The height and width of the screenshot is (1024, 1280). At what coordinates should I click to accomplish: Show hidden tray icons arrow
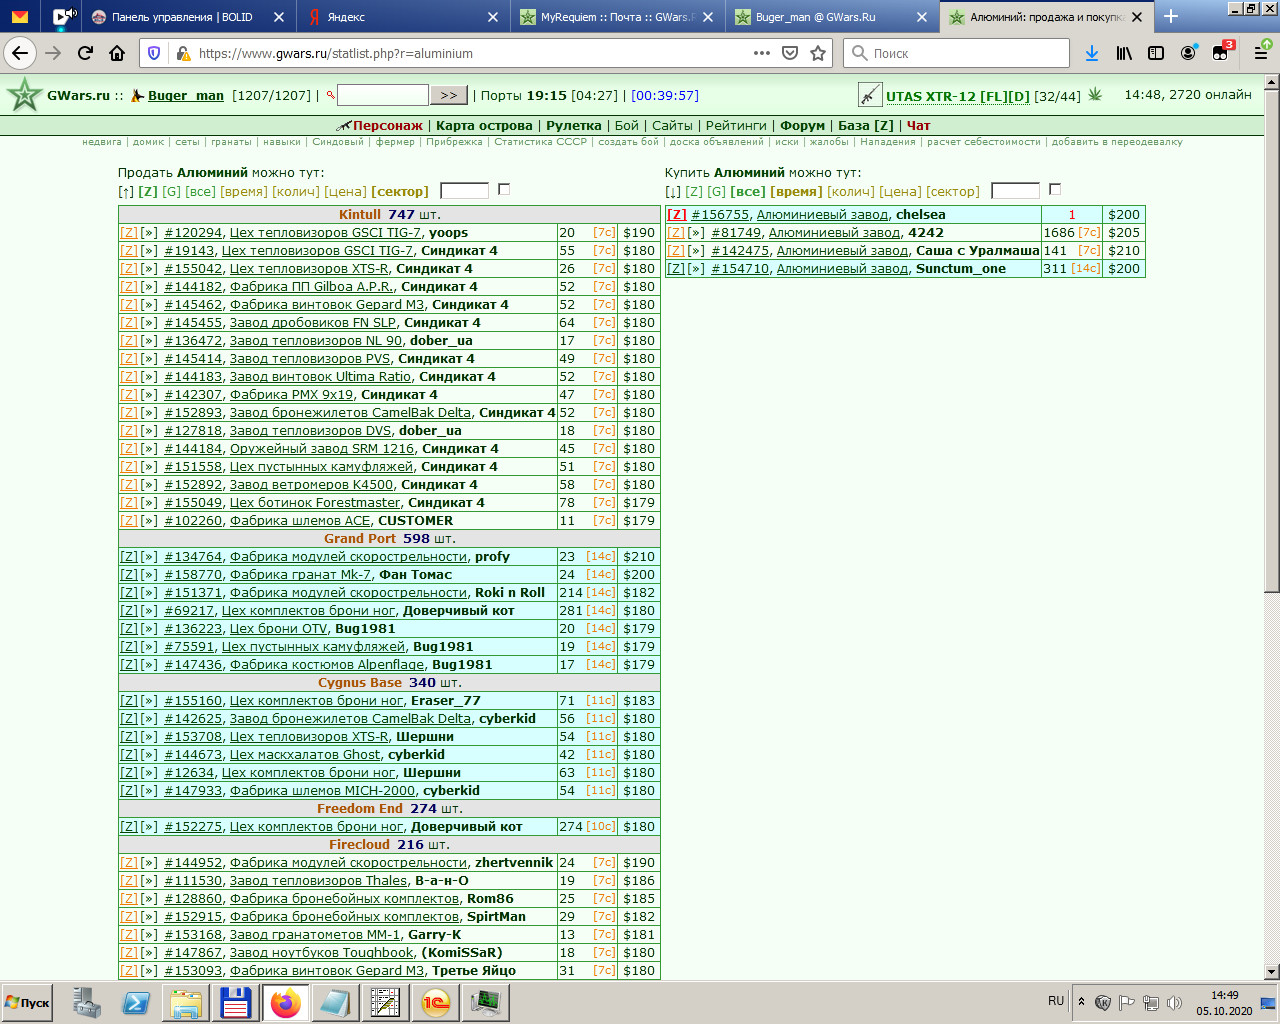coord(1080,1001)
